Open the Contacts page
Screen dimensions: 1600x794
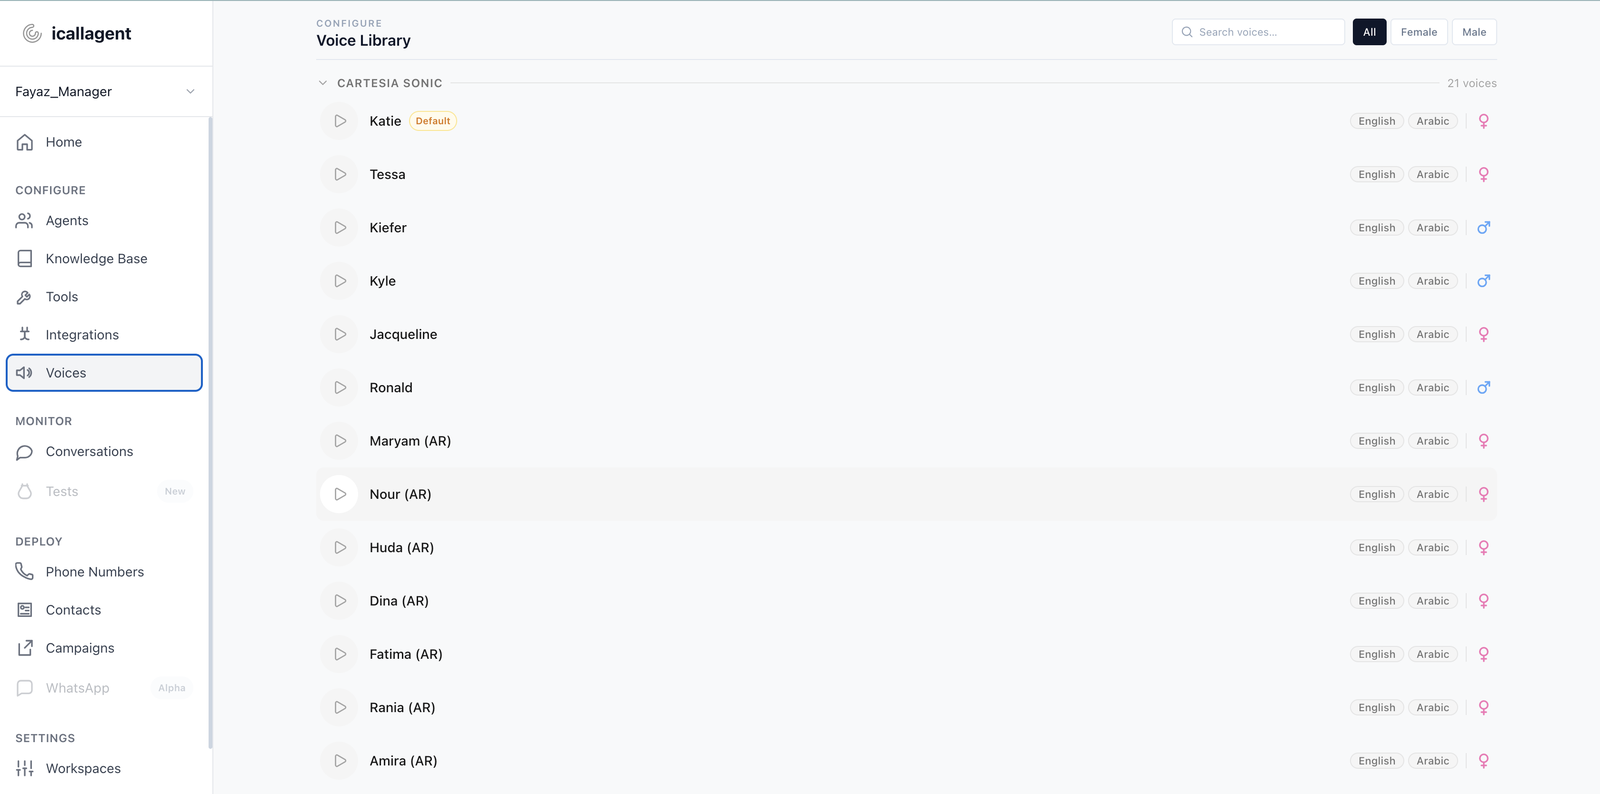pos(104,610)
